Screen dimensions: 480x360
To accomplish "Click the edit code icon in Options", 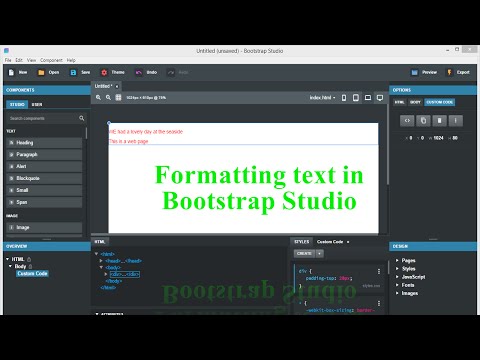I will pyautogui.click(x=407, y=121).
